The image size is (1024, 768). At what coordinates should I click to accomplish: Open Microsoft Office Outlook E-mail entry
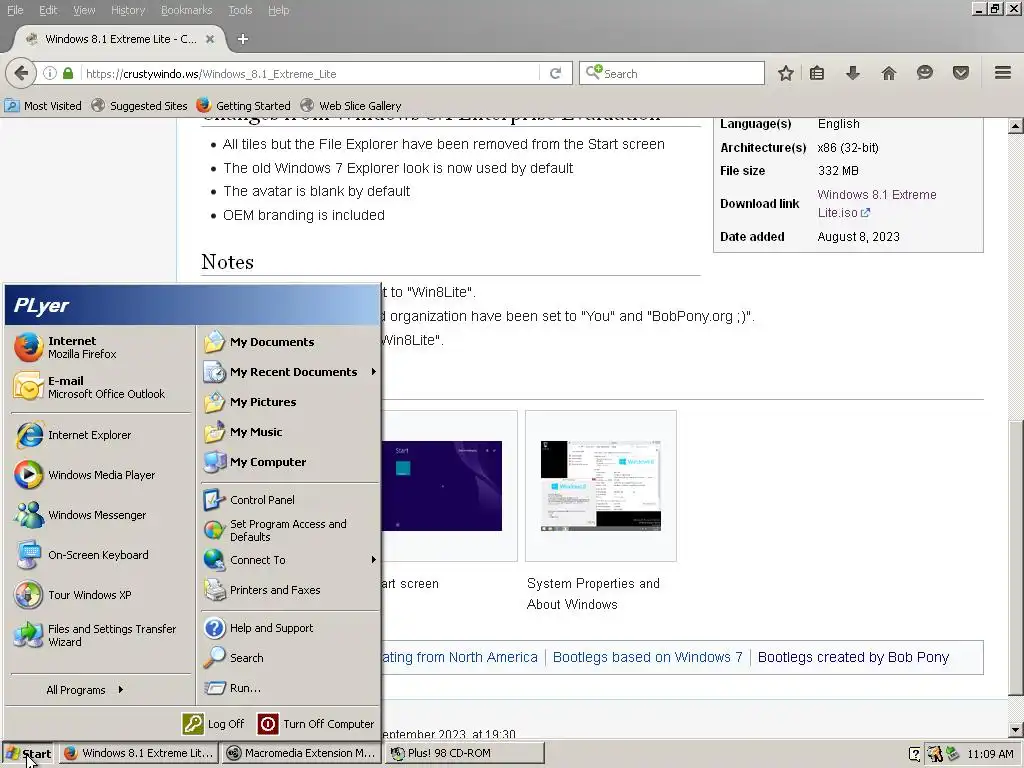100,387
